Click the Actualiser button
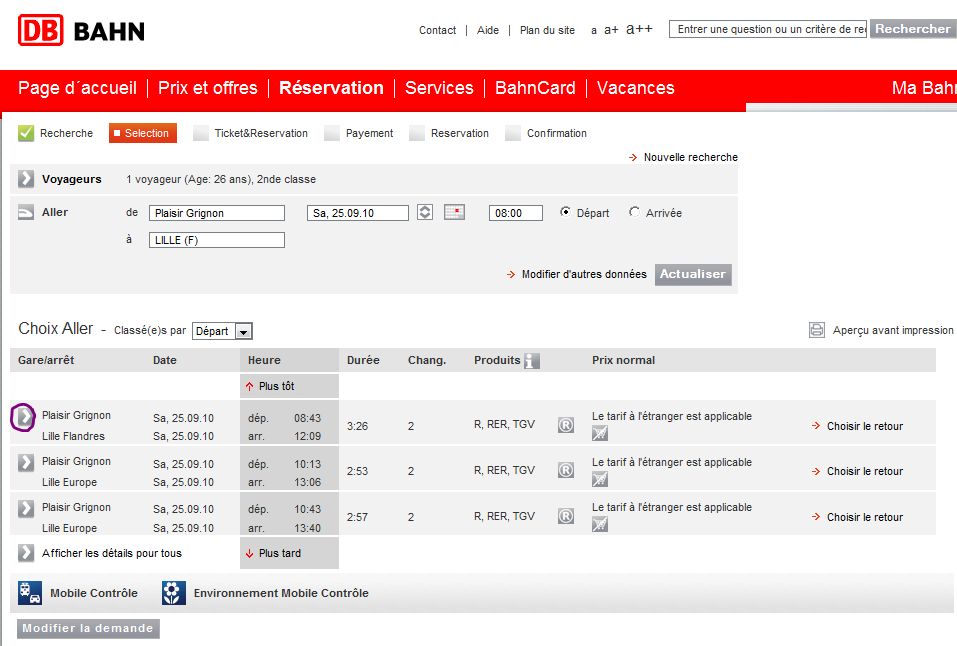The height and width of the screenshot is (646, 957). tap(693, 274)
